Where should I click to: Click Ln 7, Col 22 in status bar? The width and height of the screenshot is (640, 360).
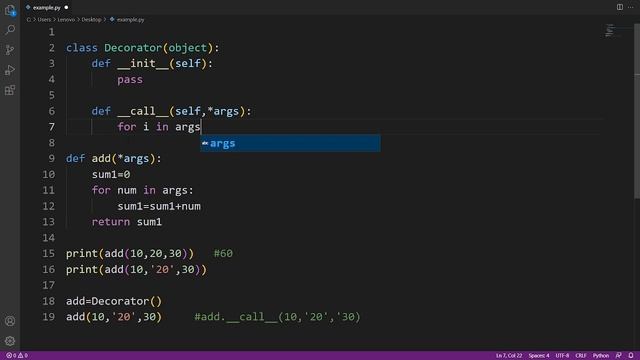click(x=509, y=356)
